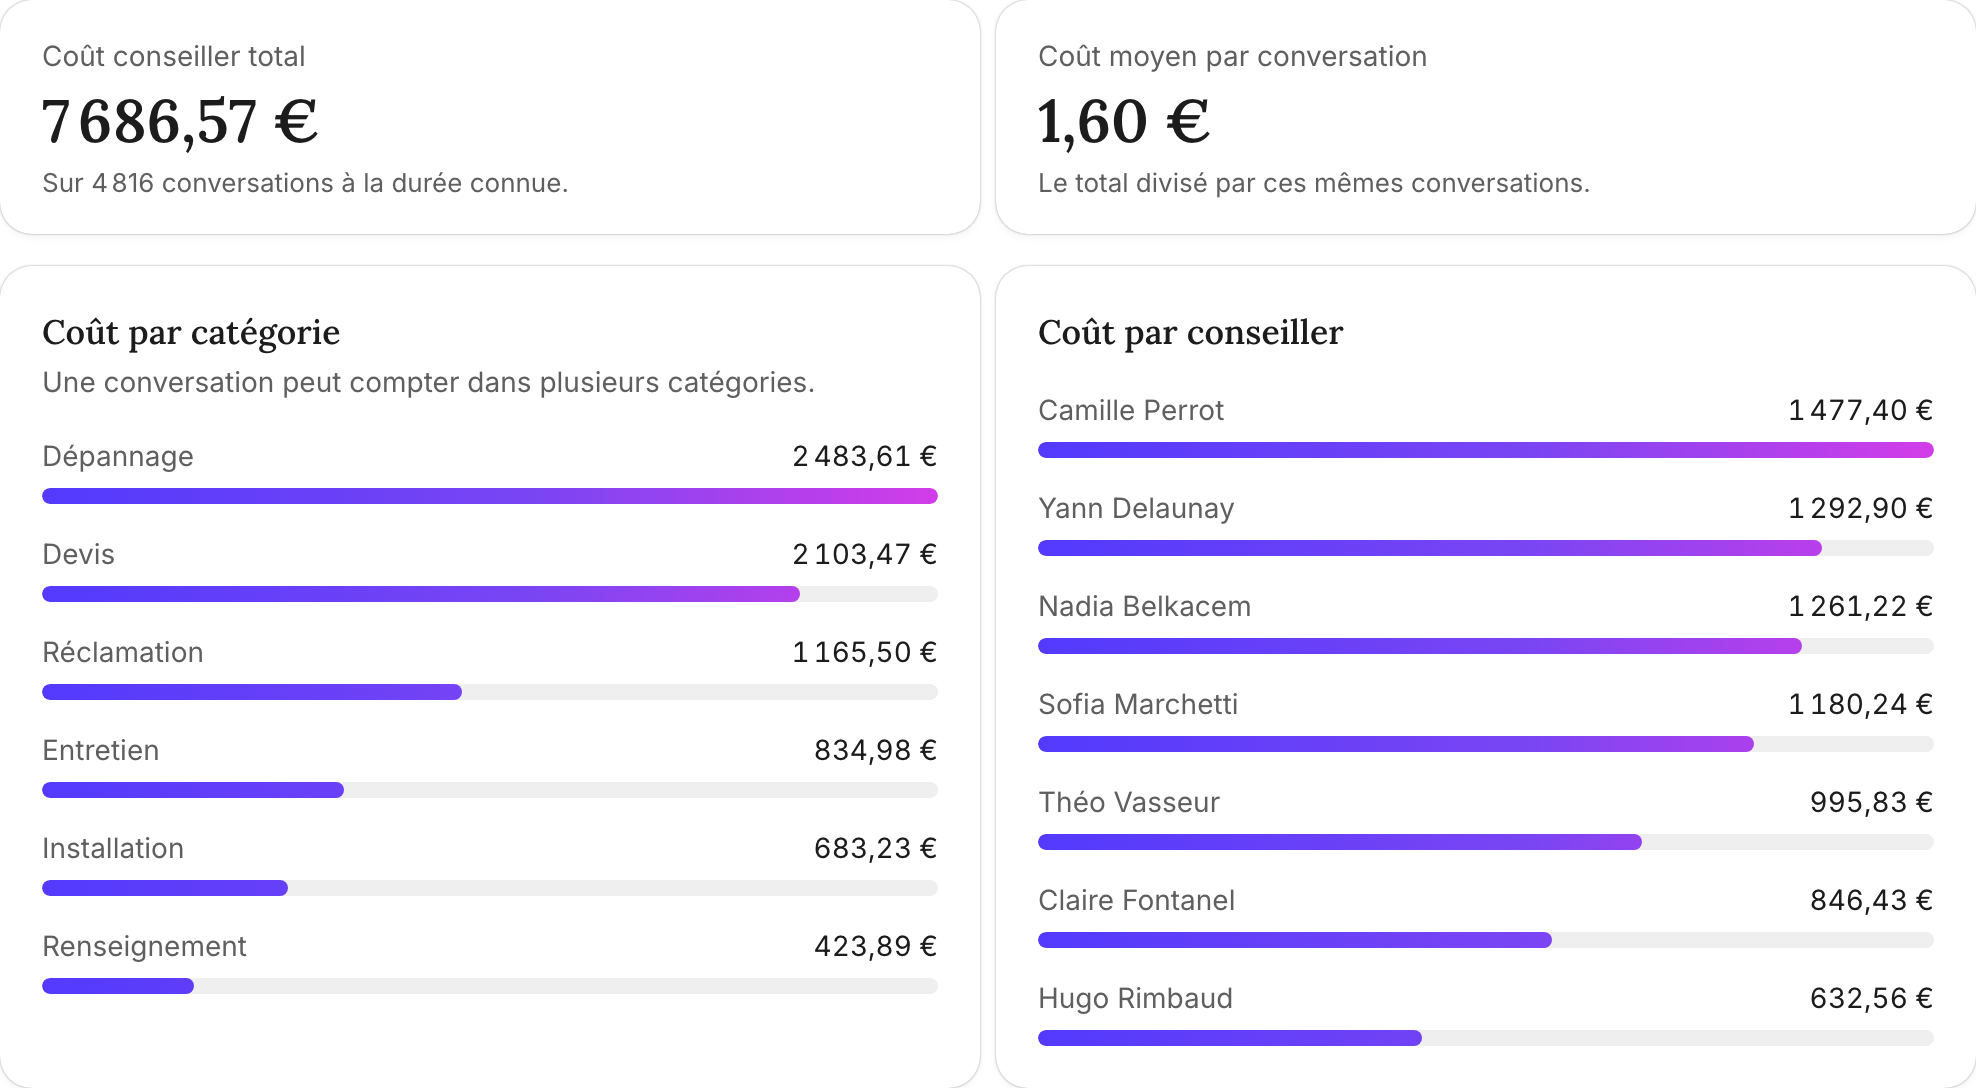Select the Coût conseiller total label
Screen dimensions: 1976x1088
[x=174, y=56]
